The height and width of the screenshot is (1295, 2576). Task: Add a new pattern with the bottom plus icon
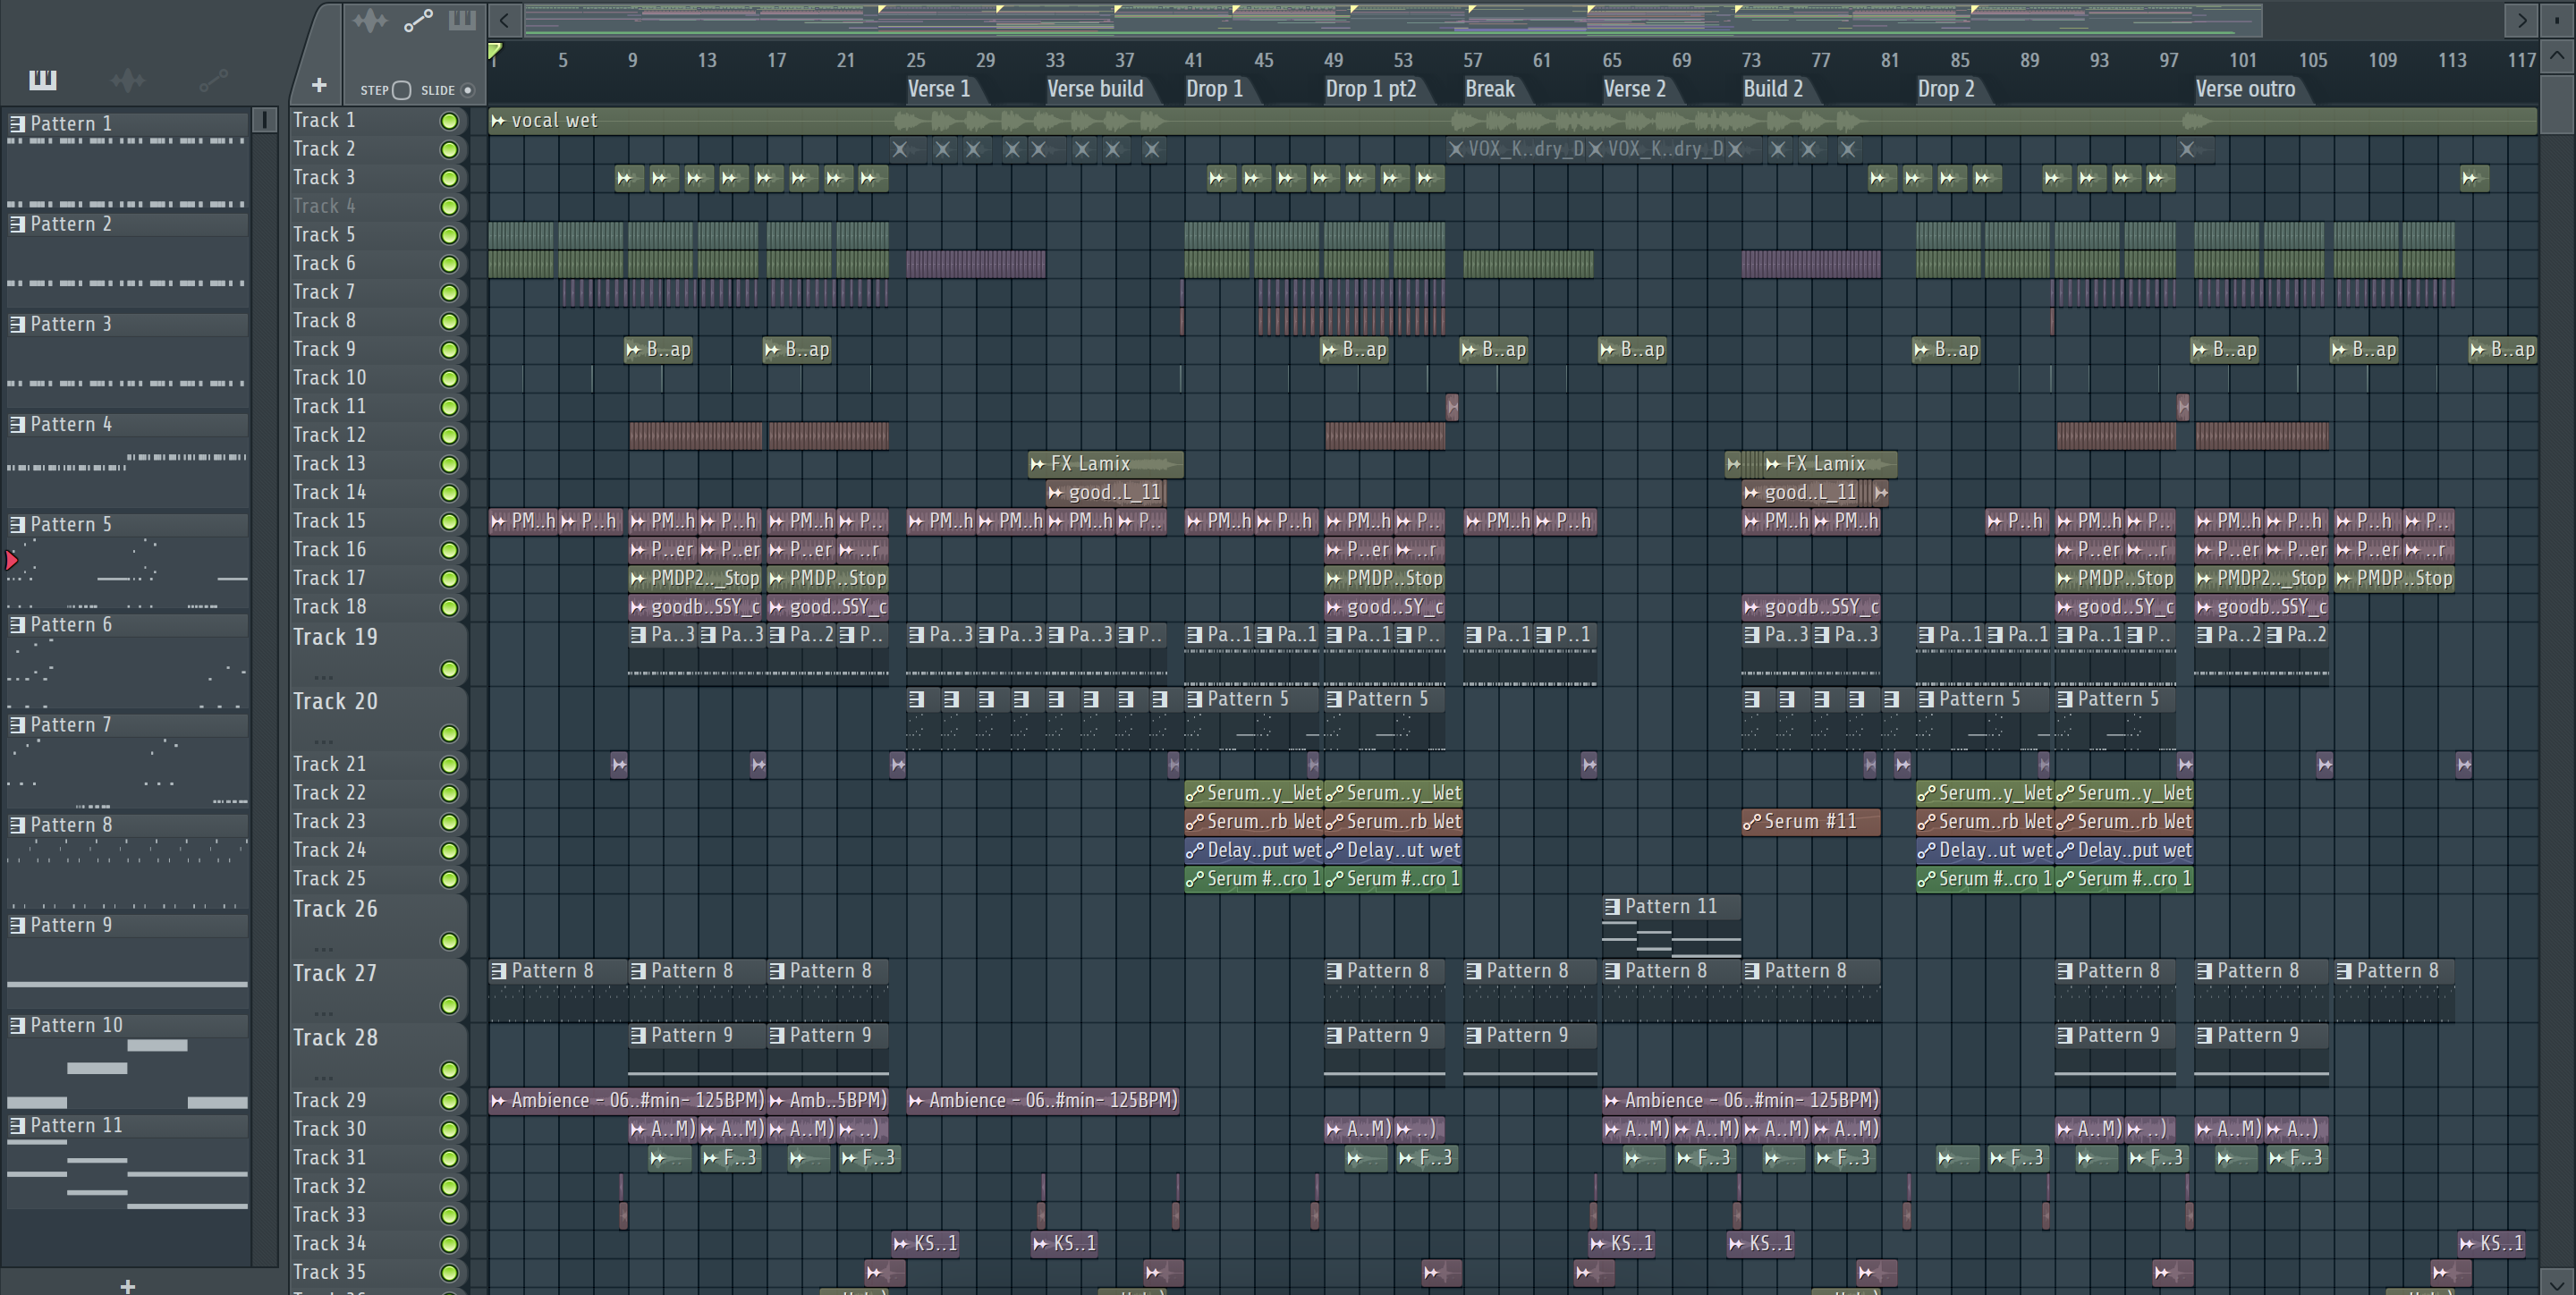(x=127, y=1286)
